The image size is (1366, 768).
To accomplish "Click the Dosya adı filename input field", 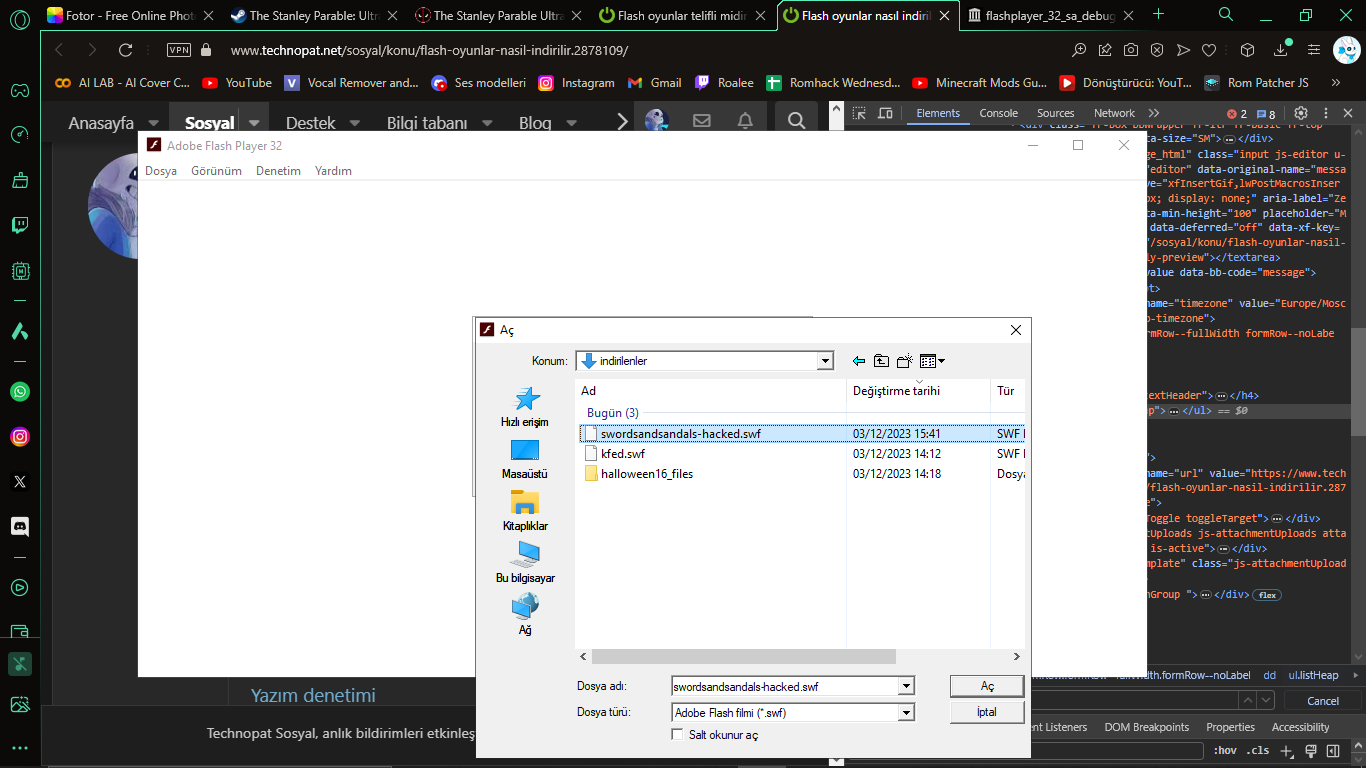I will (x=785, y=686).
